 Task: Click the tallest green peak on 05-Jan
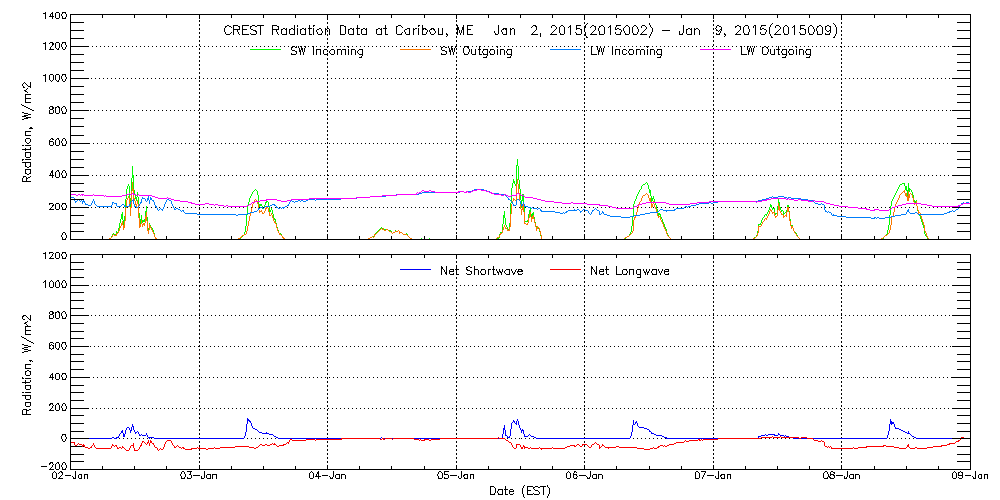click(x=517, y=161)
